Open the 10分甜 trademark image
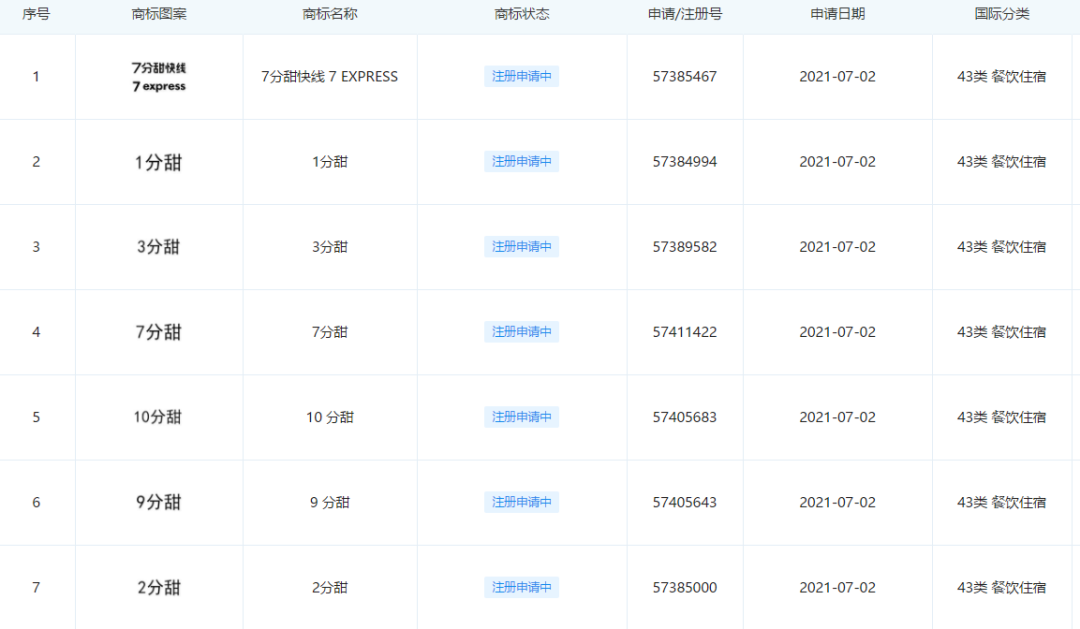This screenshot has height=629, width=1080. click(158, 417)
